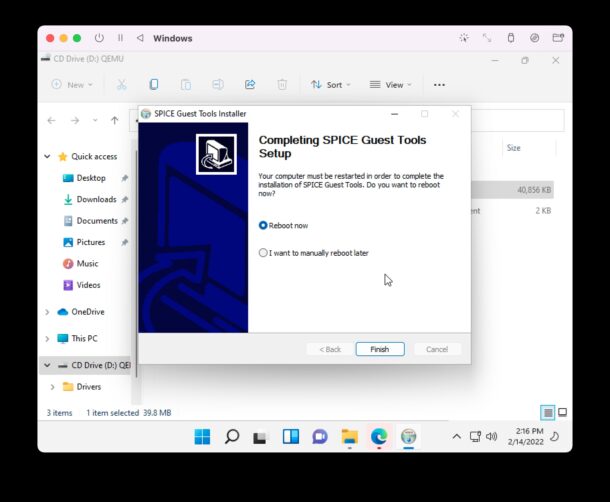Minimize the SPICE Guest Tools Installer
The image size is (610, 502).
394,114
